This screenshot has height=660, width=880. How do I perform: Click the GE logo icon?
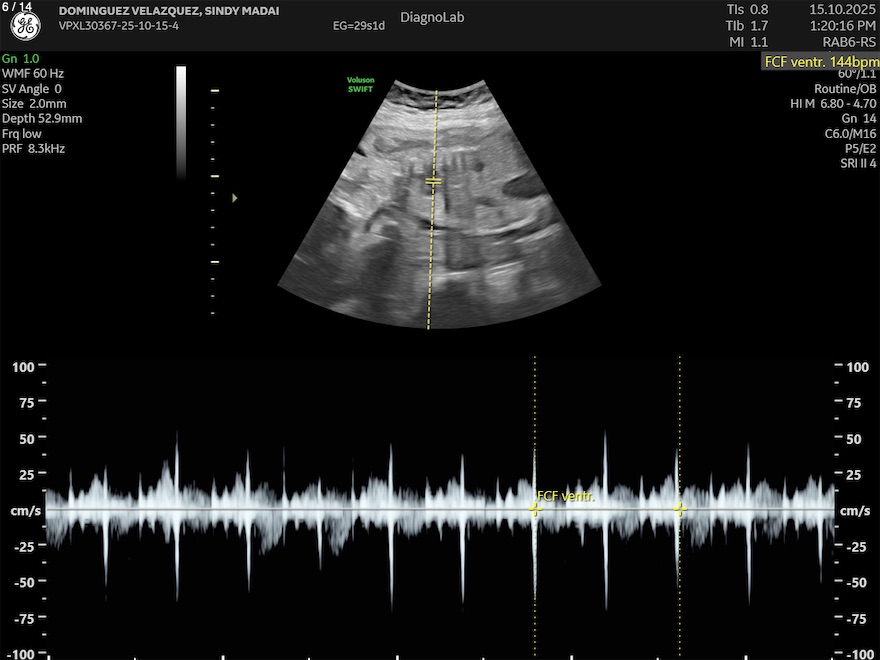[25, 27]
